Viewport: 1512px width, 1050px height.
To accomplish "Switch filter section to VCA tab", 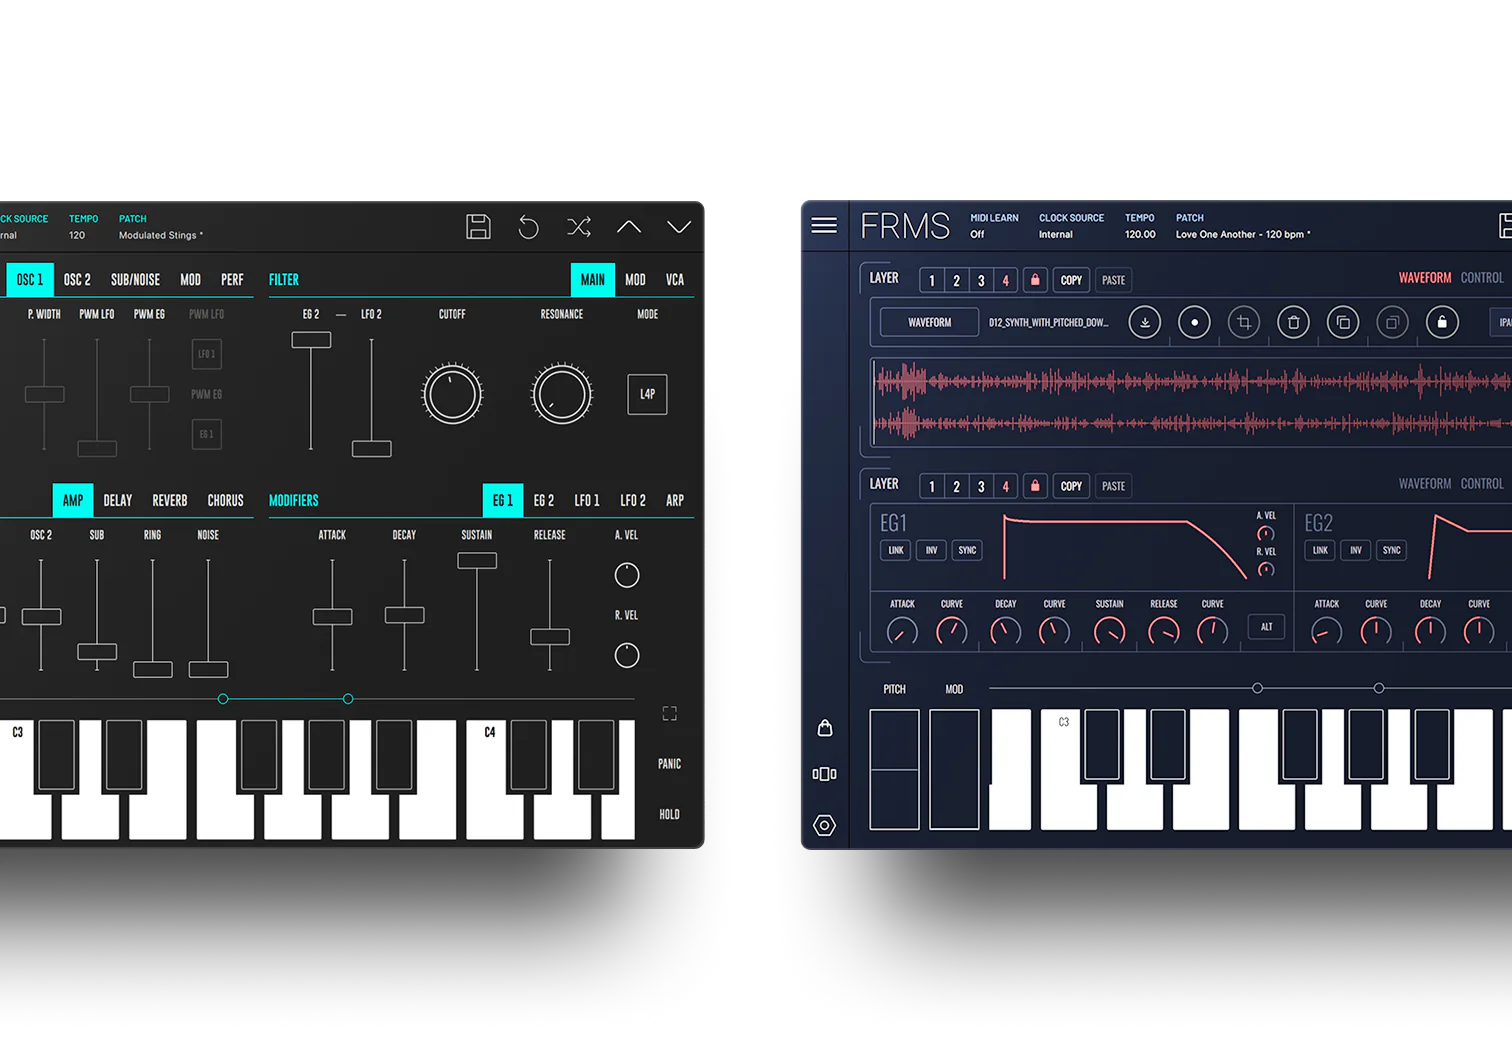I will (x=675, y=280).
